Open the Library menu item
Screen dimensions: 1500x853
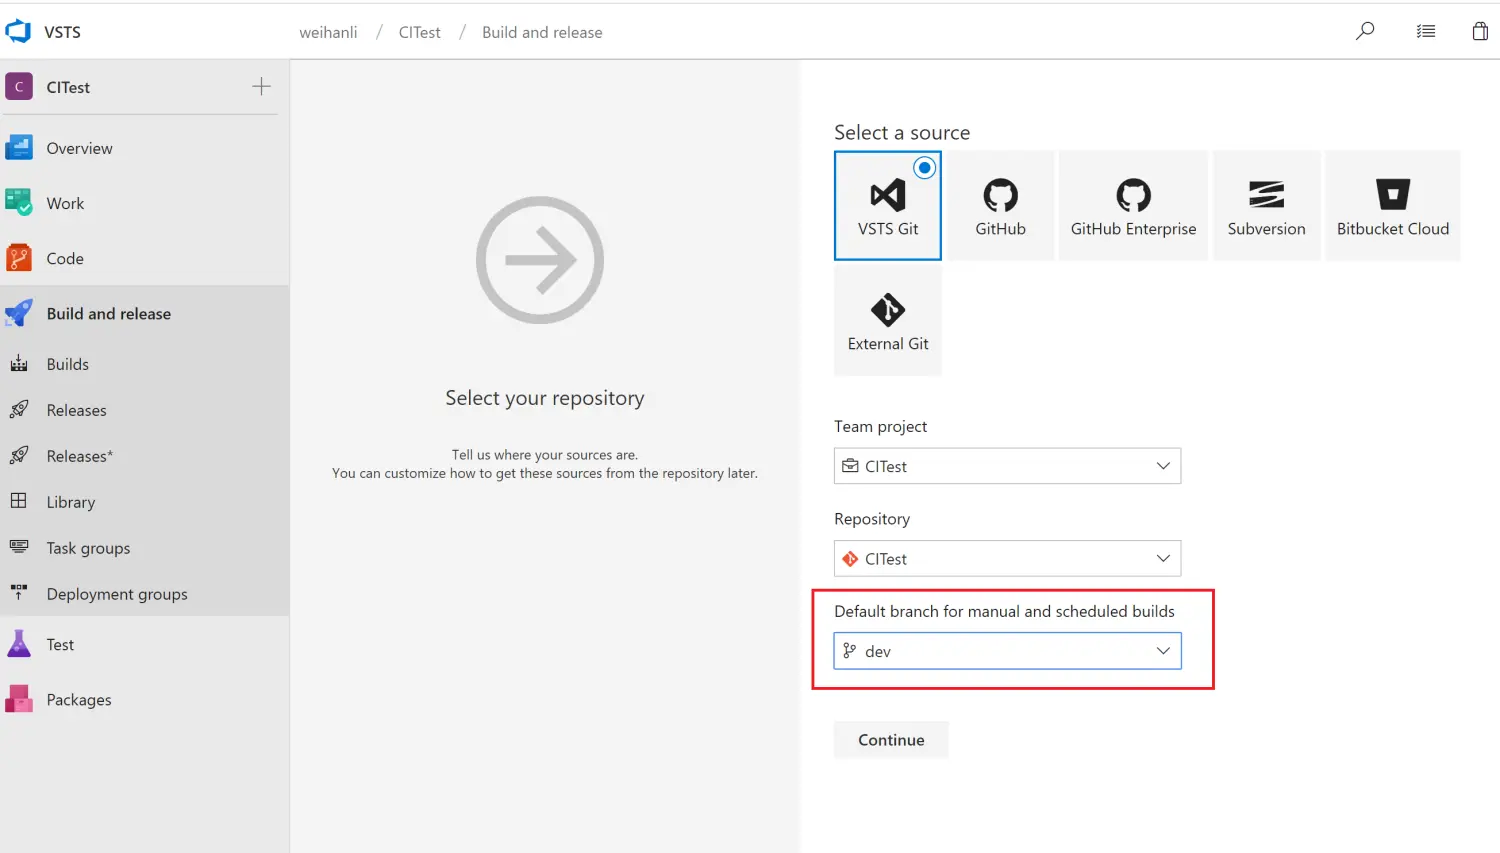point(145,502)
